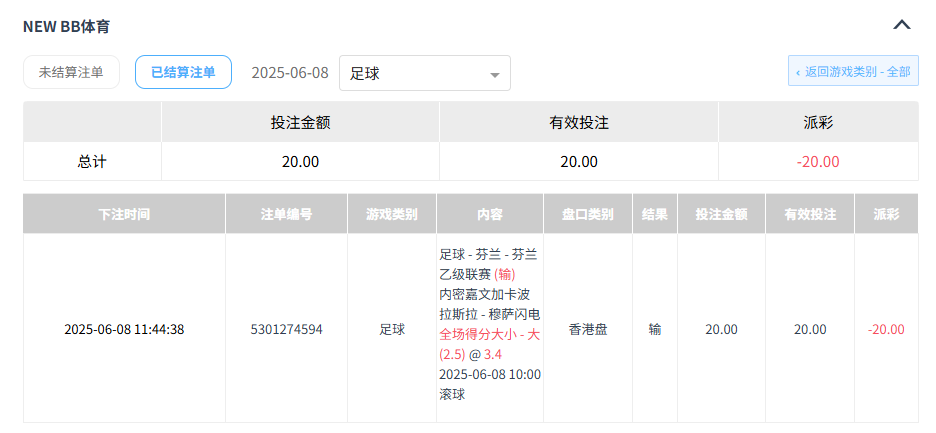This screenshot has width=936, height=433.
Task: Click the 有效投注 table column header
Action: (x=810, y=214)
